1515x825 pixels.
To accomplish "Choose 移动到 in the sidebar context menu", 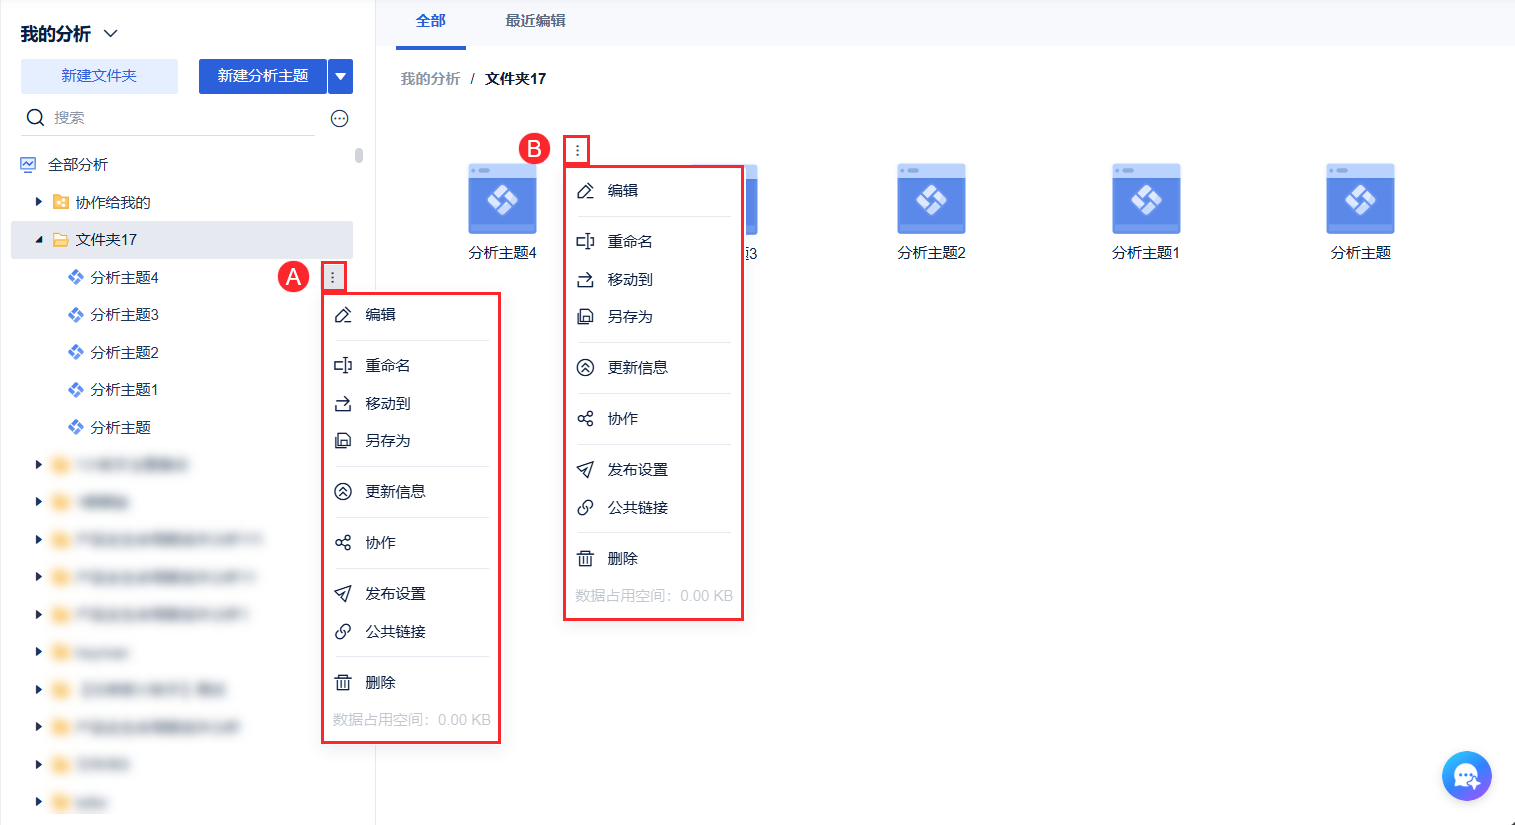I will pyautogui.click(x=411, y=404).
